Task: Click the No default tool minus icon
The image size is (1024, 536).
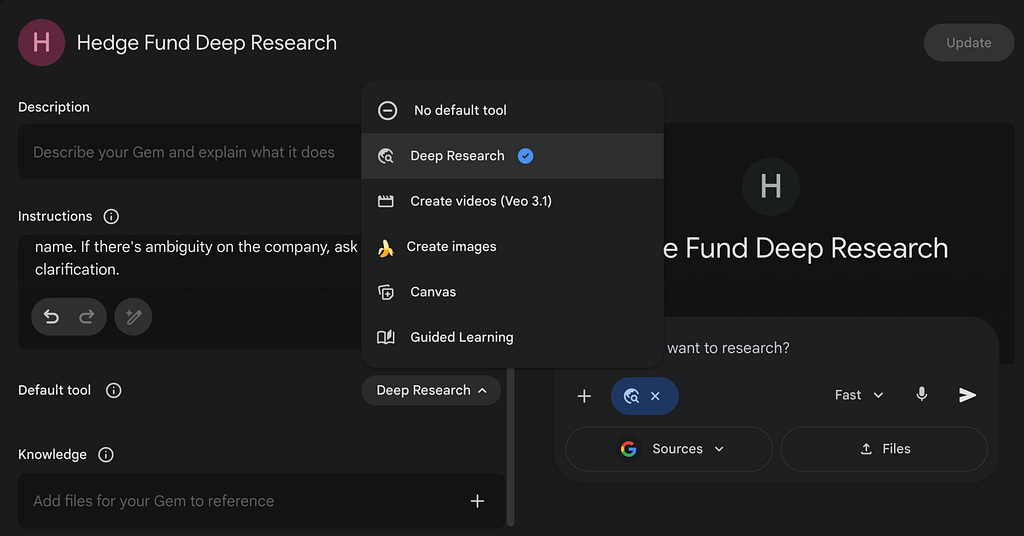Action: click(387, 110)
